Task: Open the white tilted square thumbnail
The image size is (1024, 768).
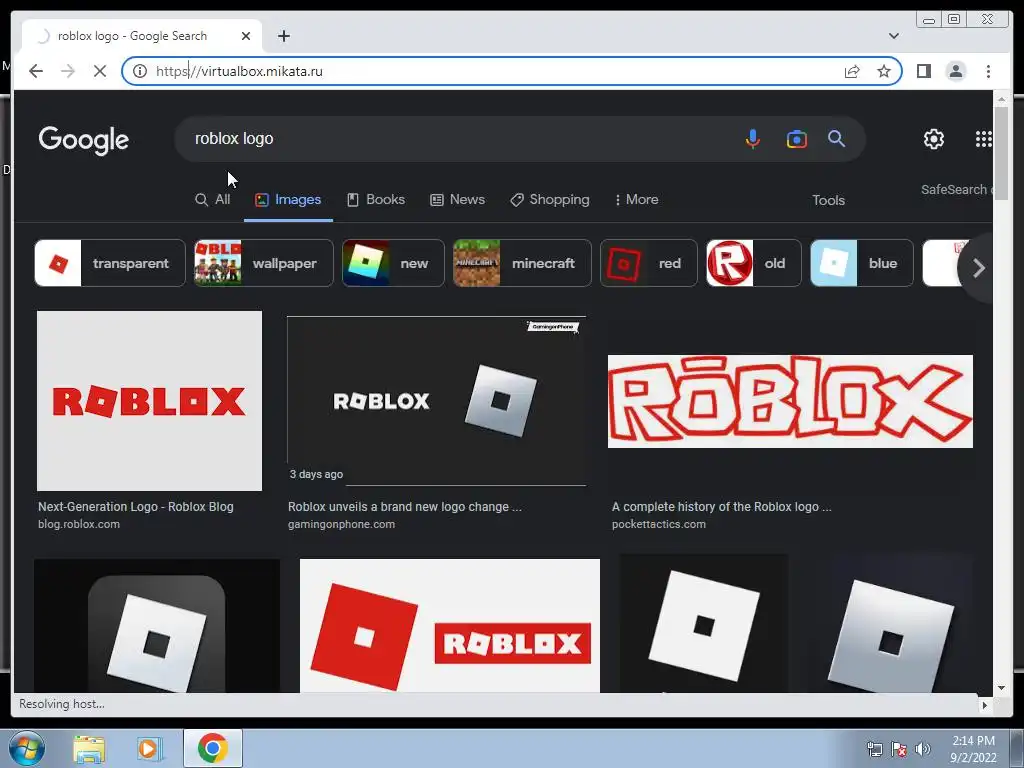Action: tap(703, 623)
